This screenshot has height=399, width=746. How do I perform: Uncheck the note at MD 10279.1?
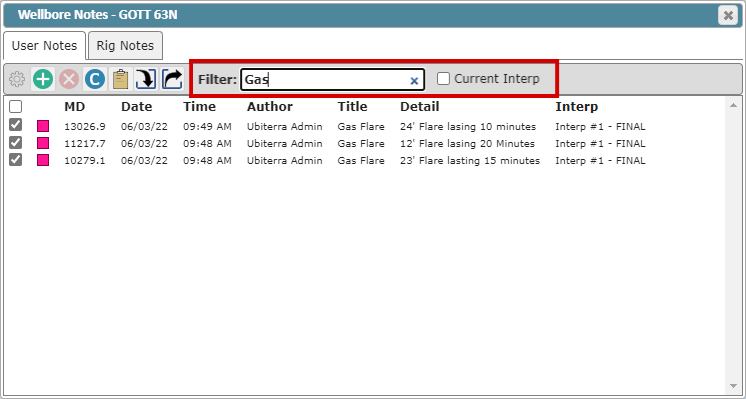(x=16, y=159)
